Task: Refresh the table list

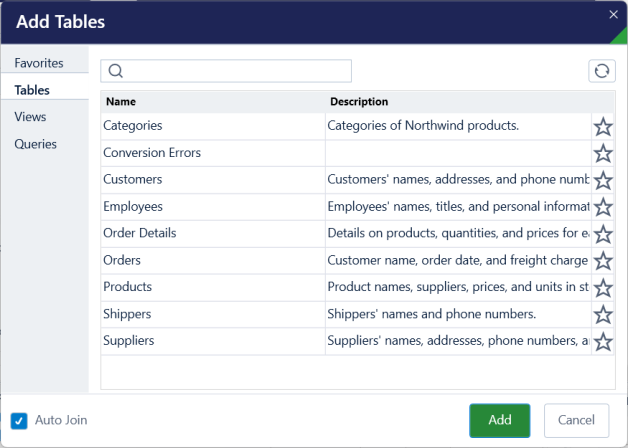Action: 602,71
